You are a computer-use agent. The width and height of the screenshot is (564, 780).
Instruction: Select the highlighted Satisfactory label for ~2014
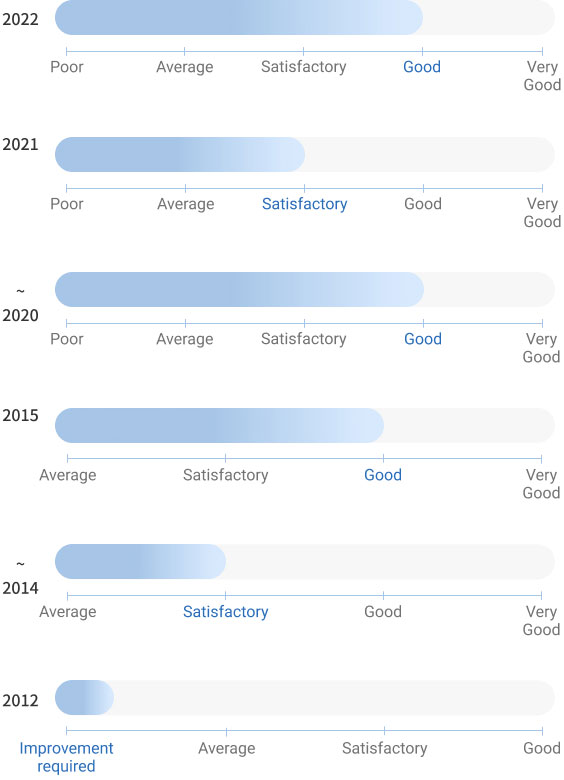(225, 612)
